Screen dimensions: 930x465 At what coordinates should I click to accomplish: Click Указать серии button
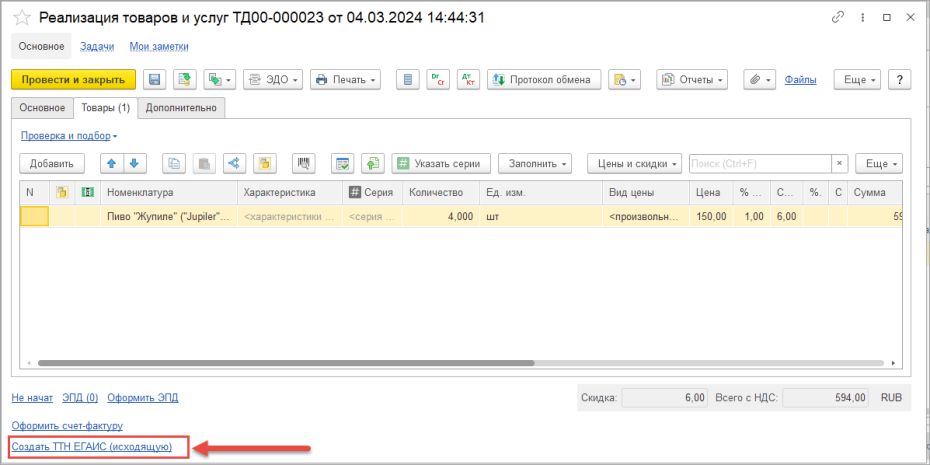coord(441,164)
